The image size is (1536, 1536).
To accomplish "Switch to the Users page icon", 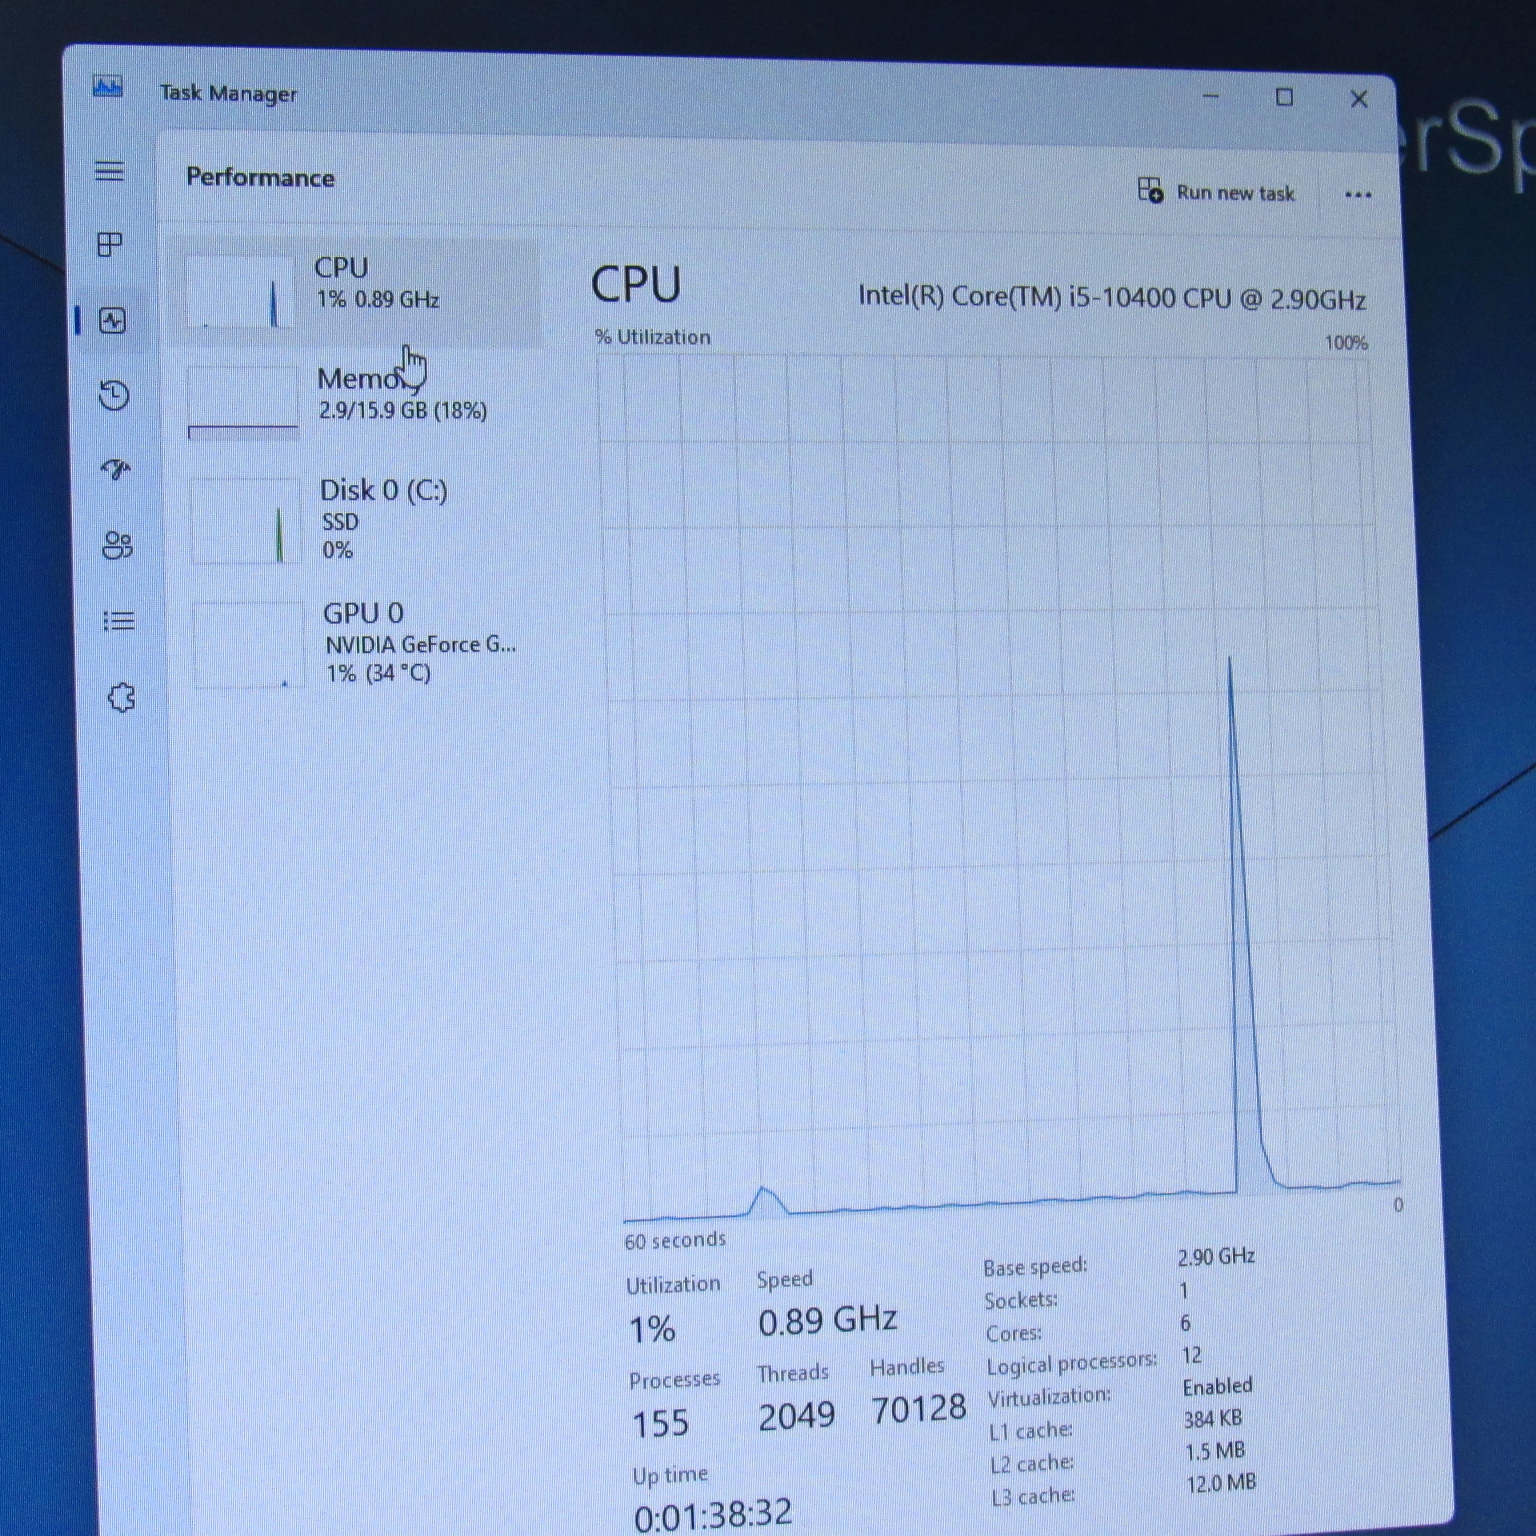I will (x=117, y=545).
